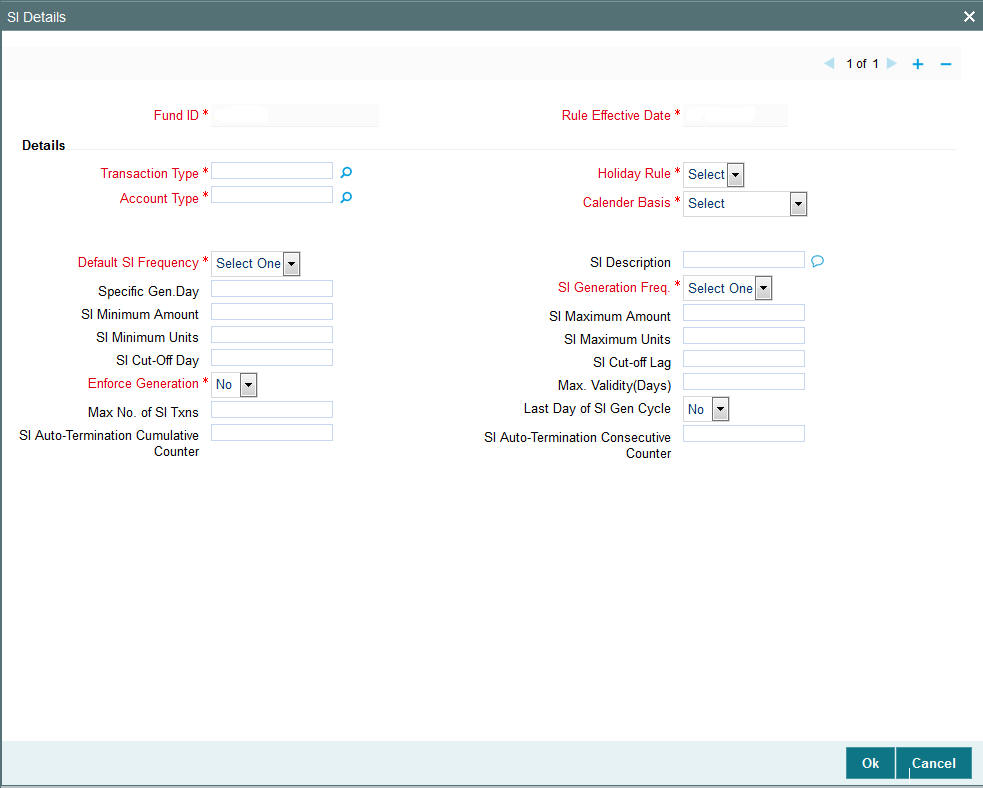The image size is (983, 788).
Task: Select the SI Cut-Off Day field
Action: tap(272, 357)
